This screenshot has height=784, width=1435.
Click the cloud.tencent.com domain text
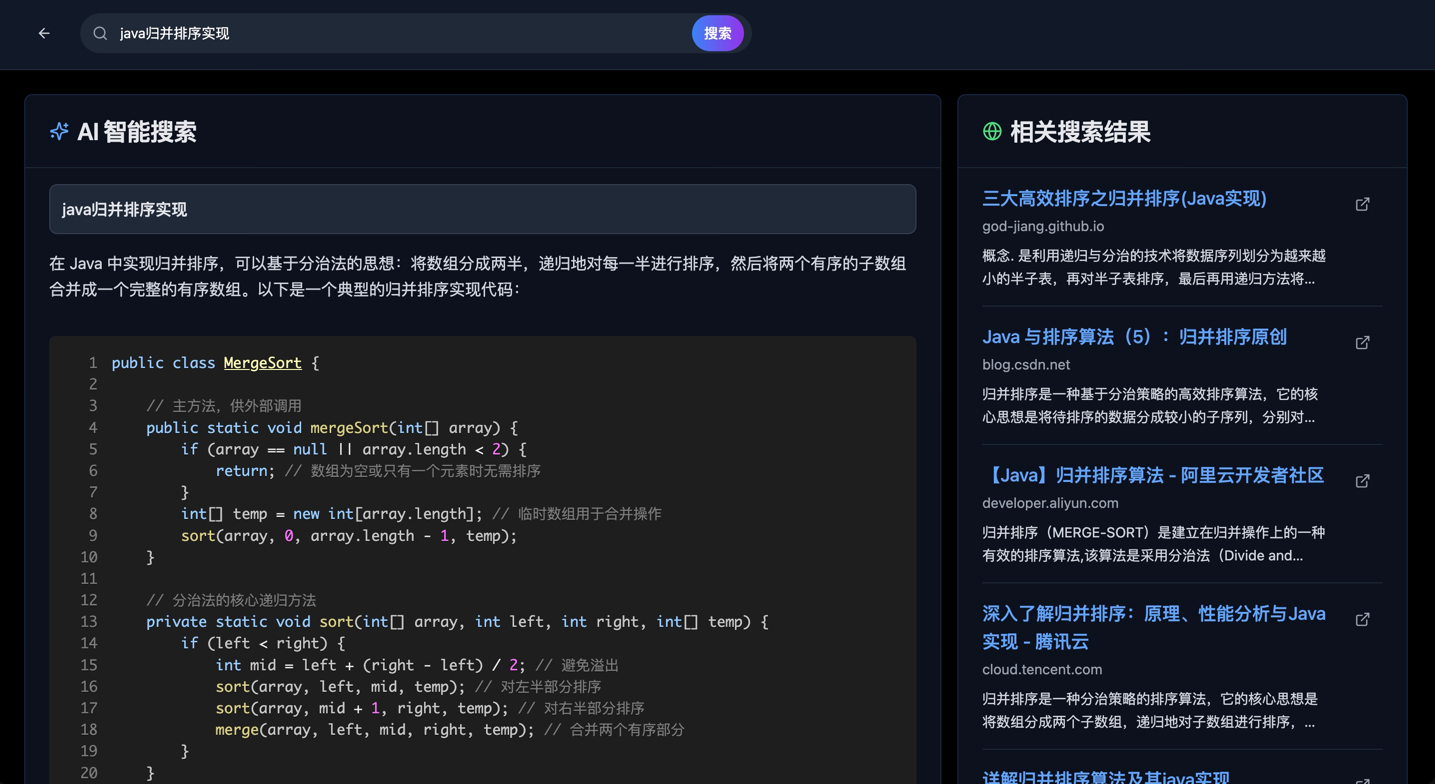tap(1041, 670)
